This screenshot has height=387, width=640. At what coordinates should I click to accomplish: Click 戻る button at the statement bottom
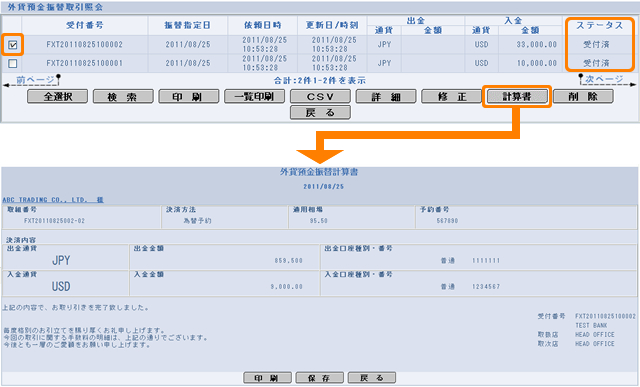coord(372,378)
